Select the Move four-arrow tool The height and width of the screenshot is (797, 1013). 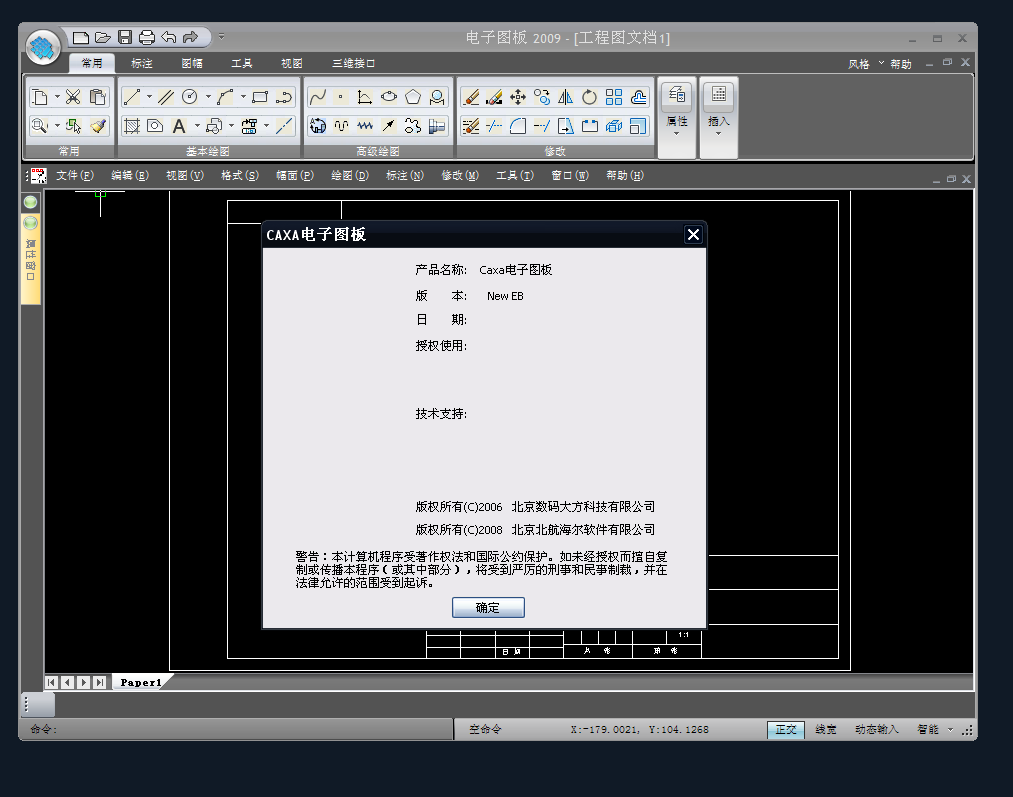[517, 97]
